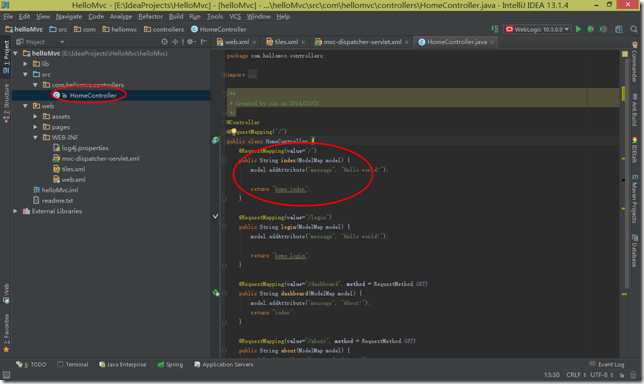This screenshot has height=384, width=644.
Task: Open Maven Projects tool window on right strip
Action: click(635, 199)
